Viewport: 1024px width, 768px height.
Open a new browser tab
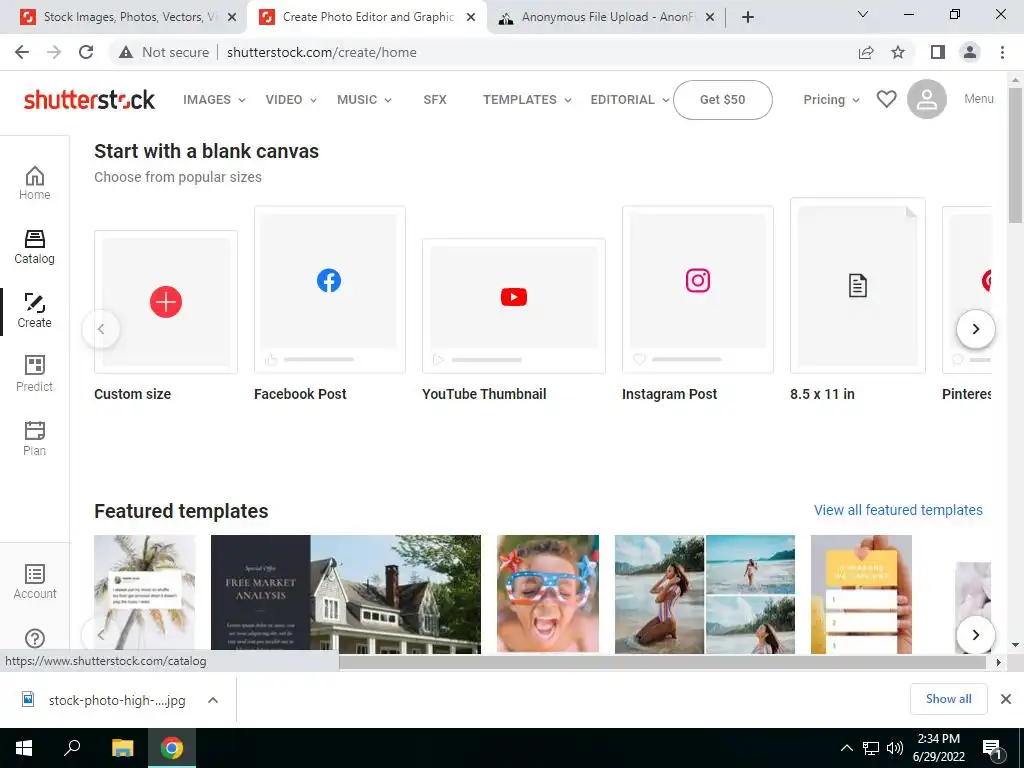(748, 17)
